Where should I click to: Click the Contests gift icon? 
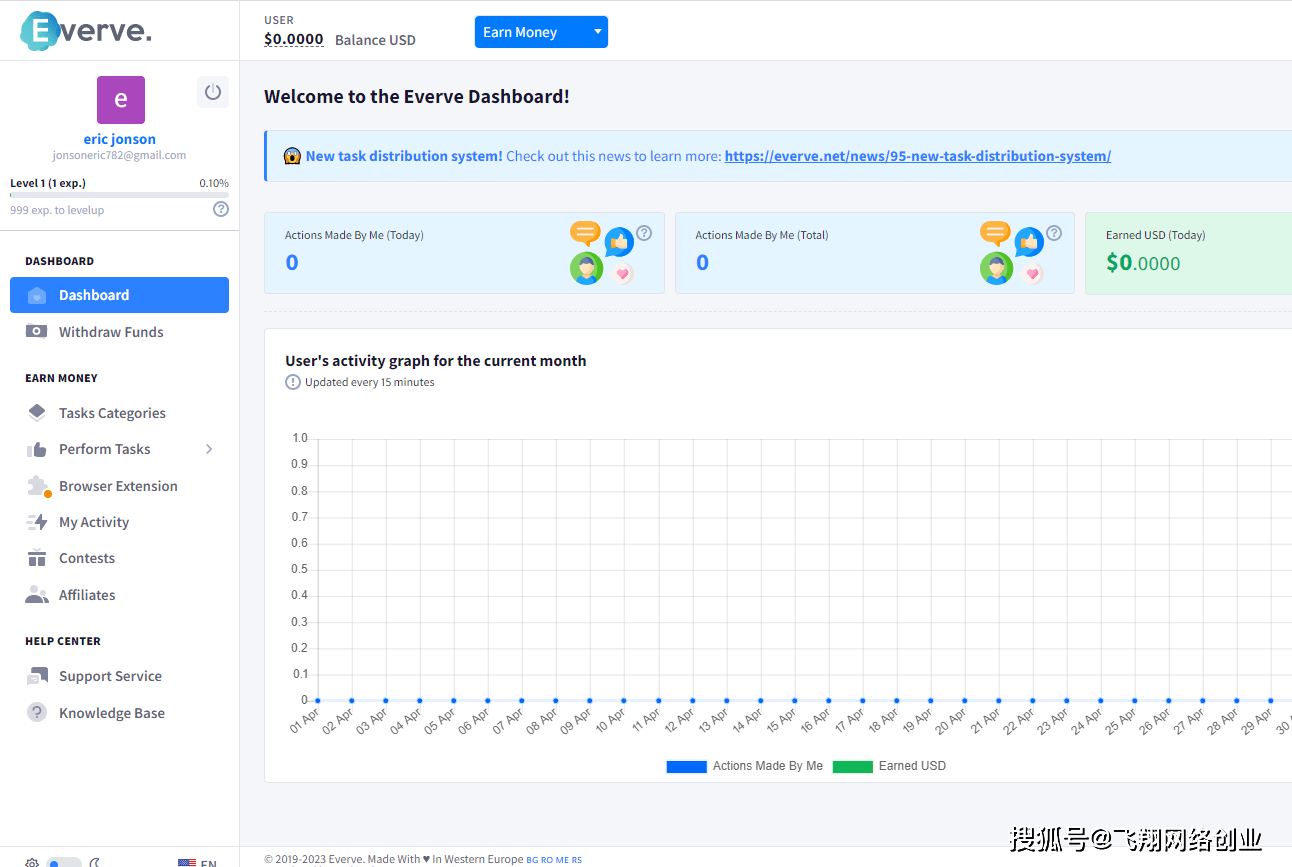tap(37, 558)
